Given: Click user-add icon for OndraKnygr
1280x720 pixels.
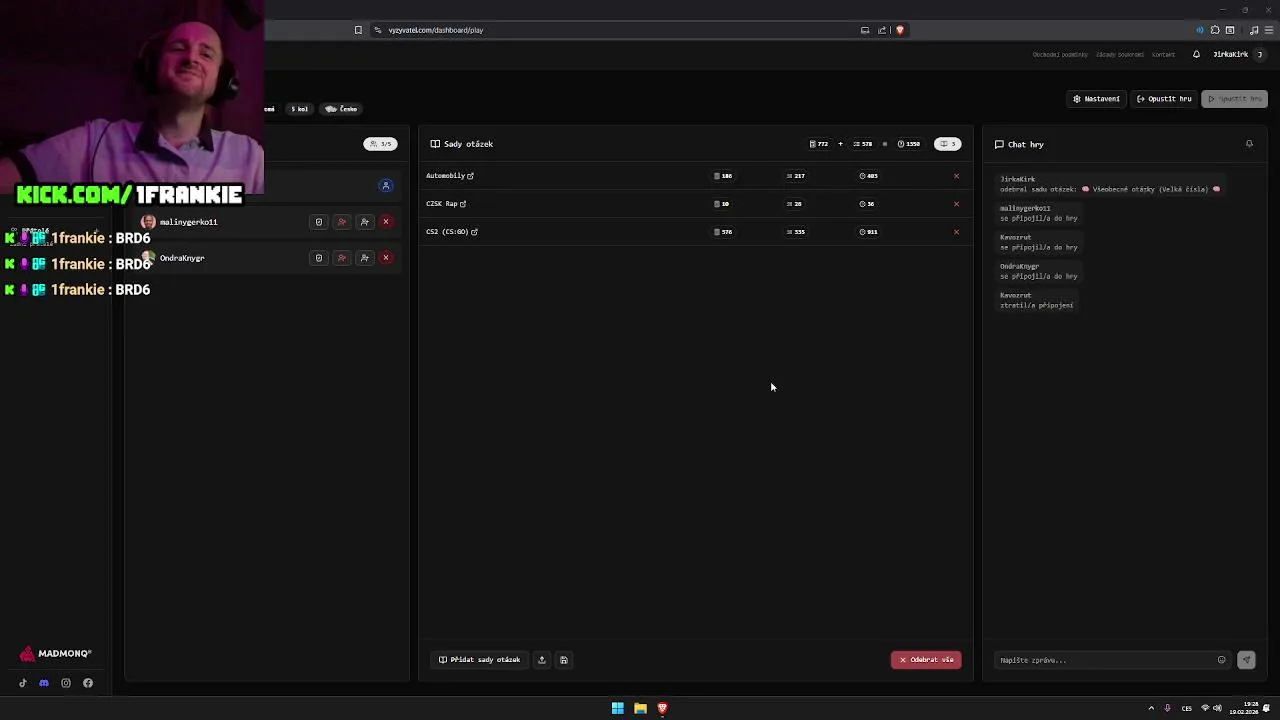Looking at the screenshot, I should (x=365, y=258).
